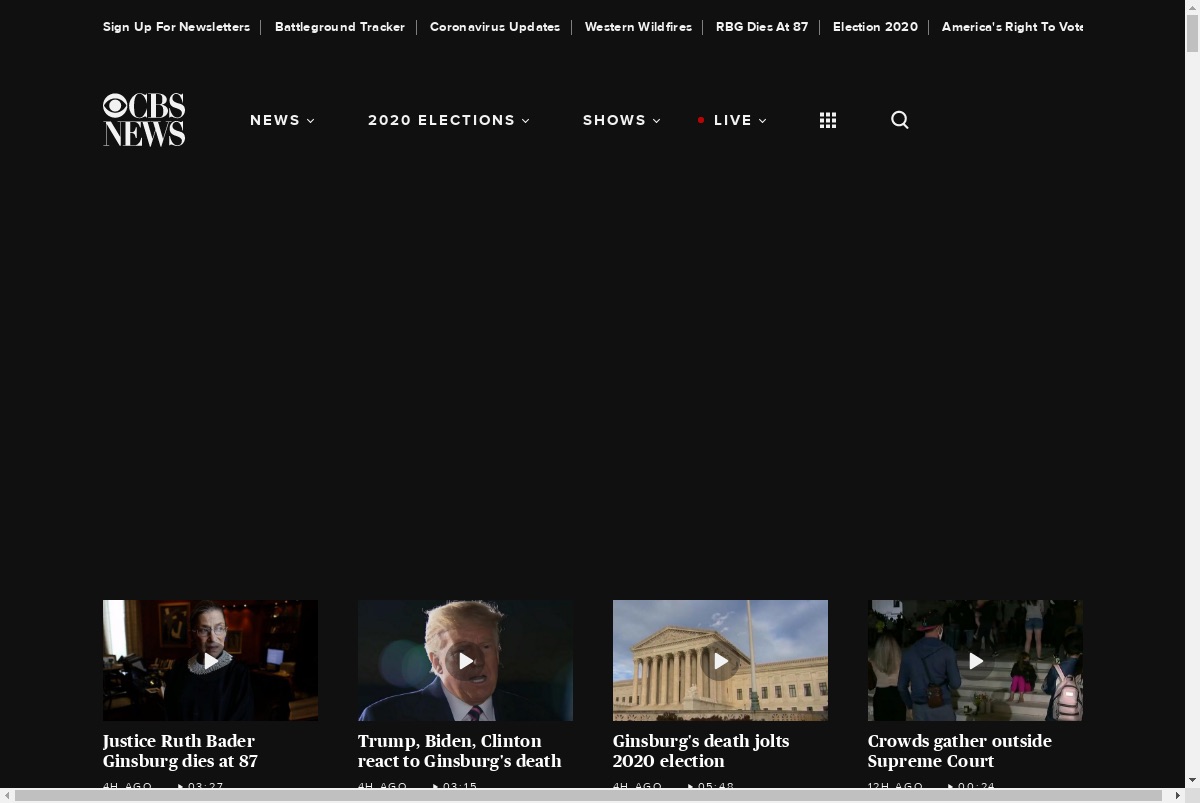
Task: Open the Battleground Tracker link
Action: point(340,27)
